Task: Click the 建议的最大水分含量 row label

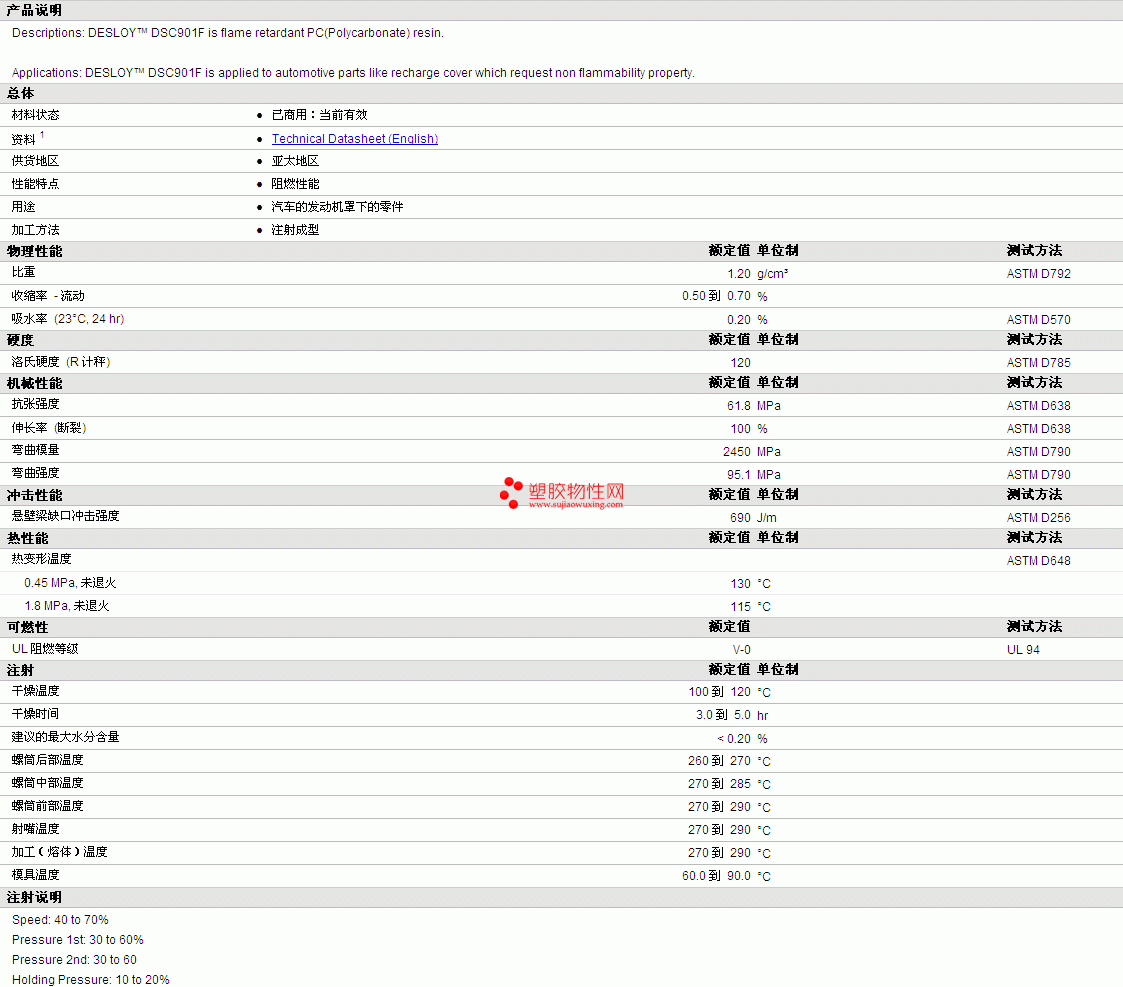Action: point(65,736)
